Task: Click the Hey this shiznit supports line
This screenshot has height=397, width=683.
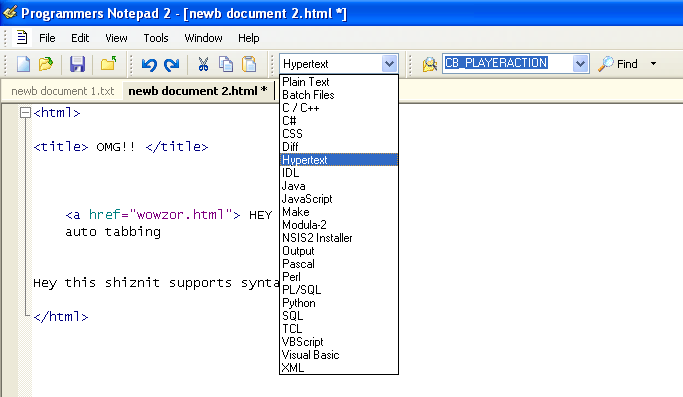Action: 156,283
